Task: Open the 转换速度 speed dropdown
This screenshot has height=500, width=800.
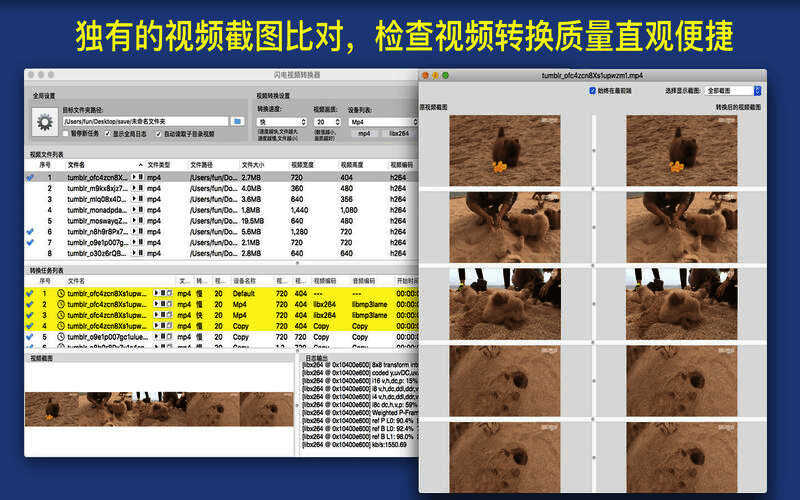Action: [x=281, y=121]
